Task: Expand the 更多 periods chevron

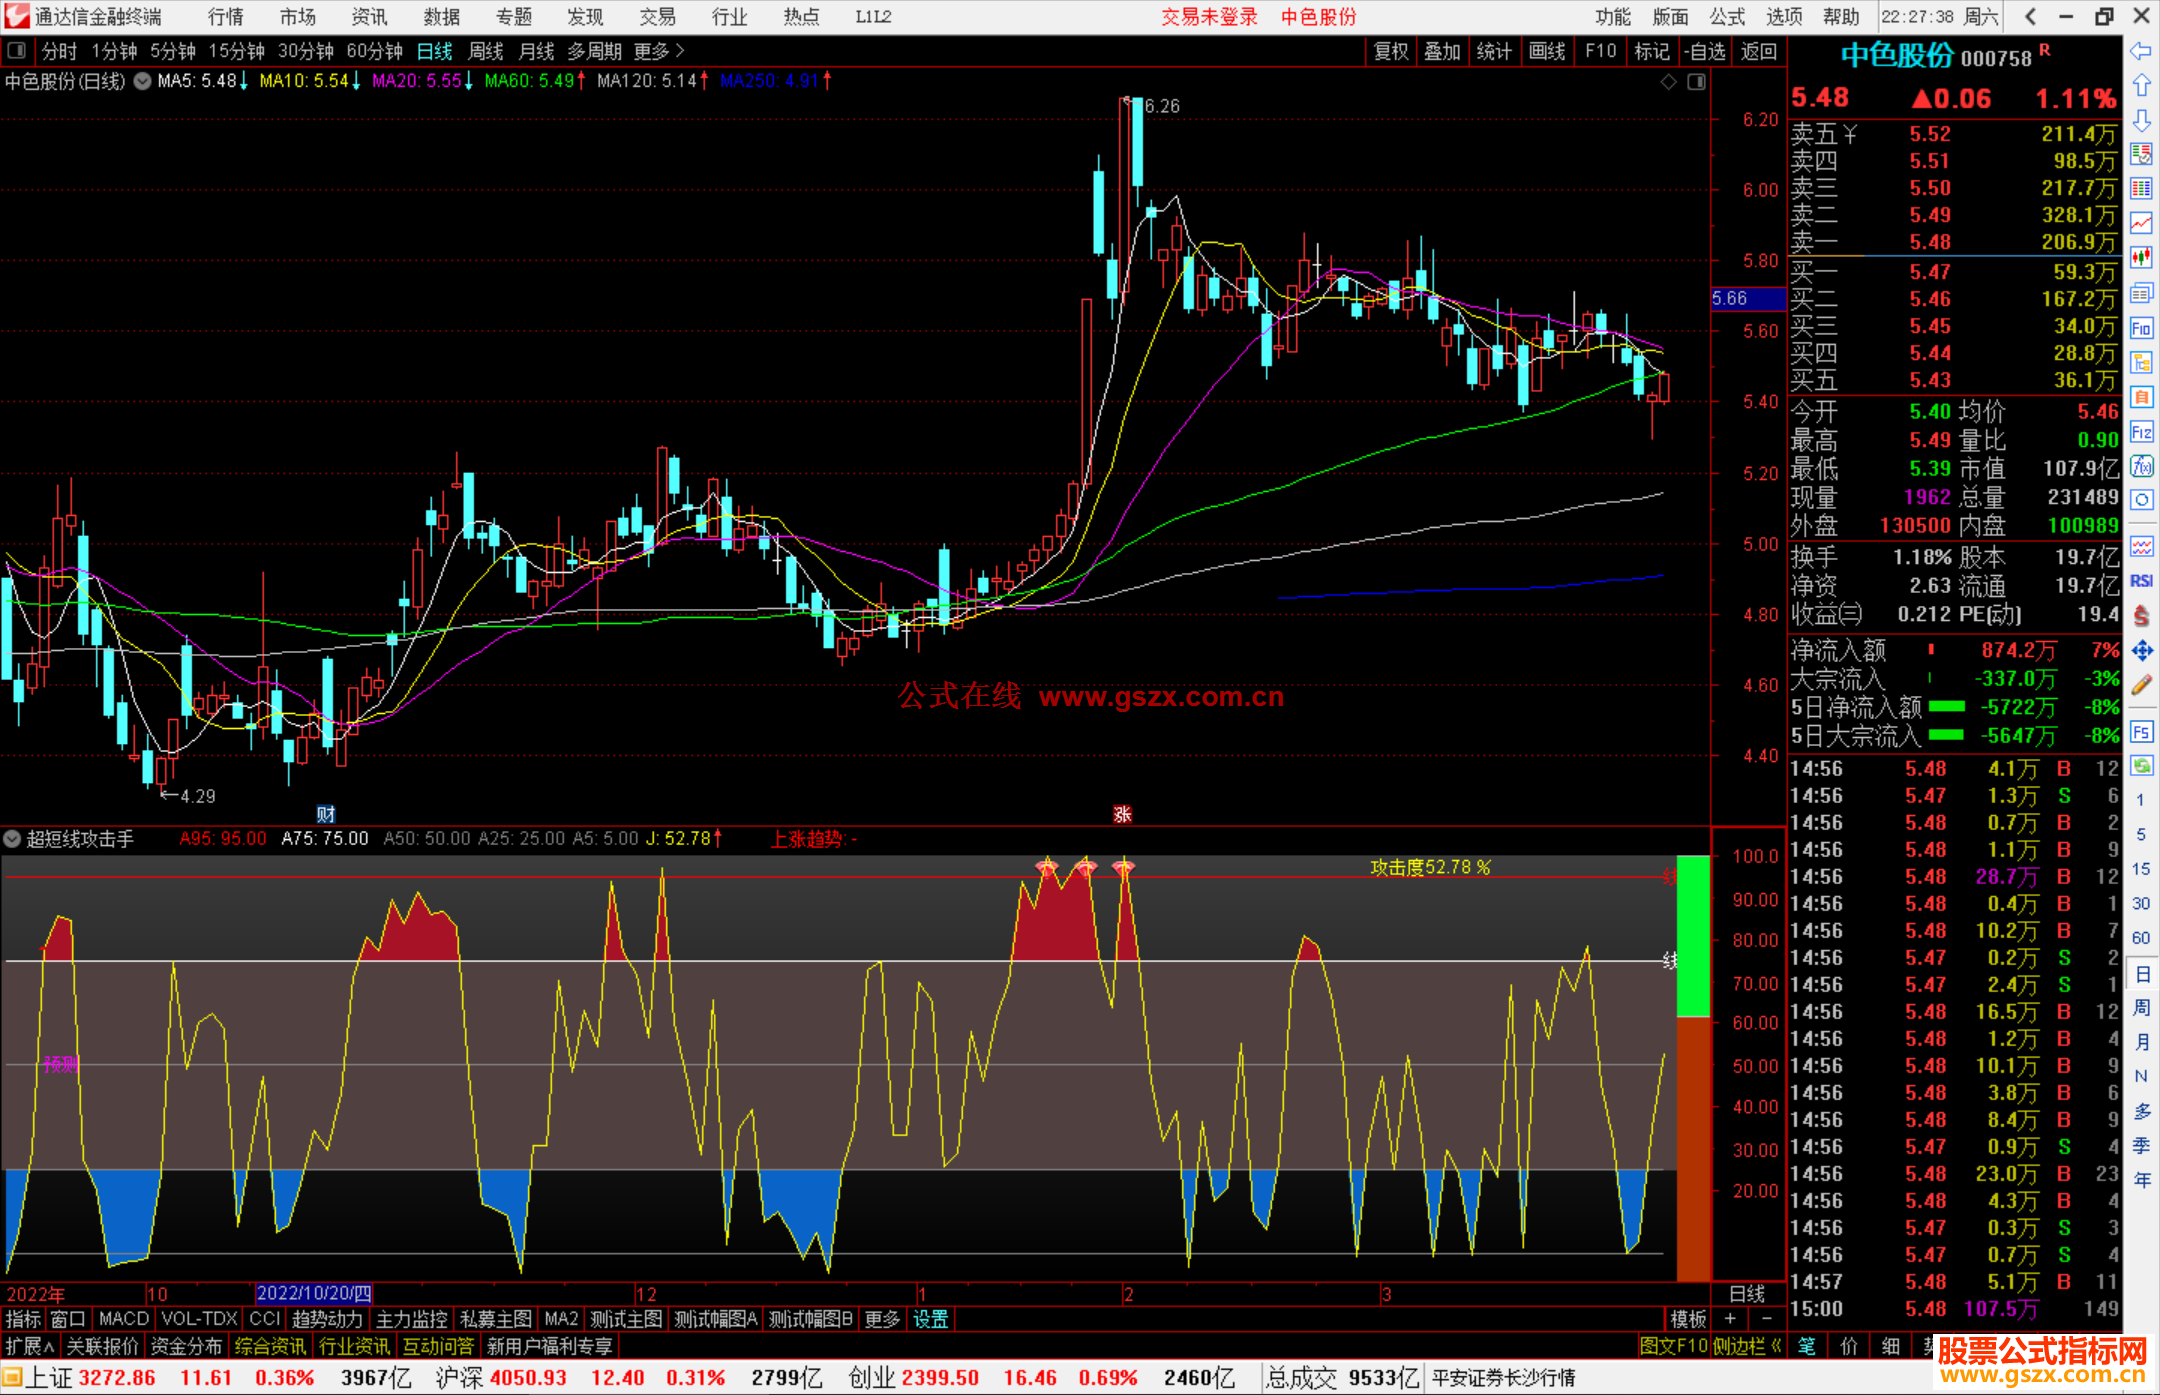Action: (x=680, y=51)
